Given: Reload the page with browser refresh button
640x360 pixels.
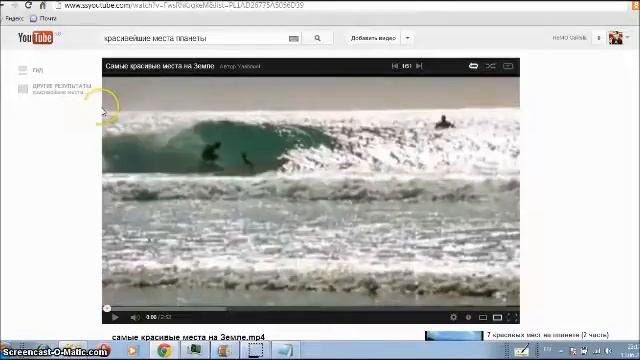Looking at the screenshot, I should 28,5.
